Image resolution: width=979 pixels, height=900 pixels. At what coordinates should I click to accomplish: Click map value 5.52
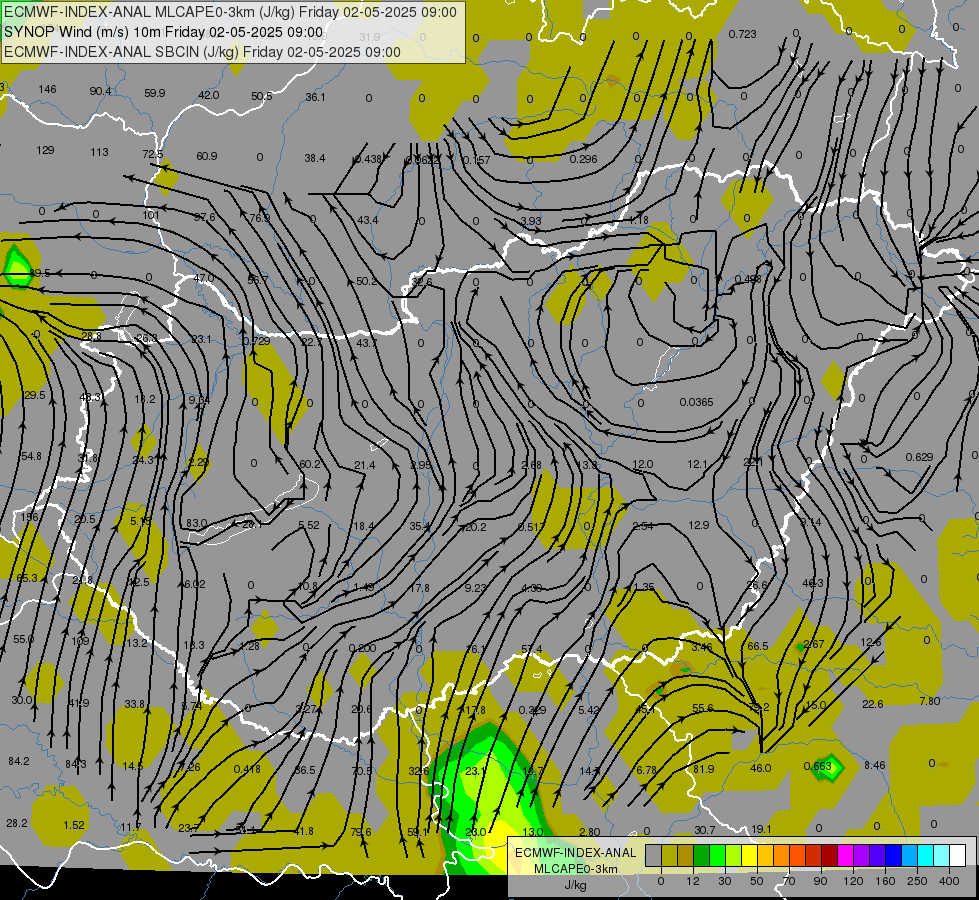[309, 525]
